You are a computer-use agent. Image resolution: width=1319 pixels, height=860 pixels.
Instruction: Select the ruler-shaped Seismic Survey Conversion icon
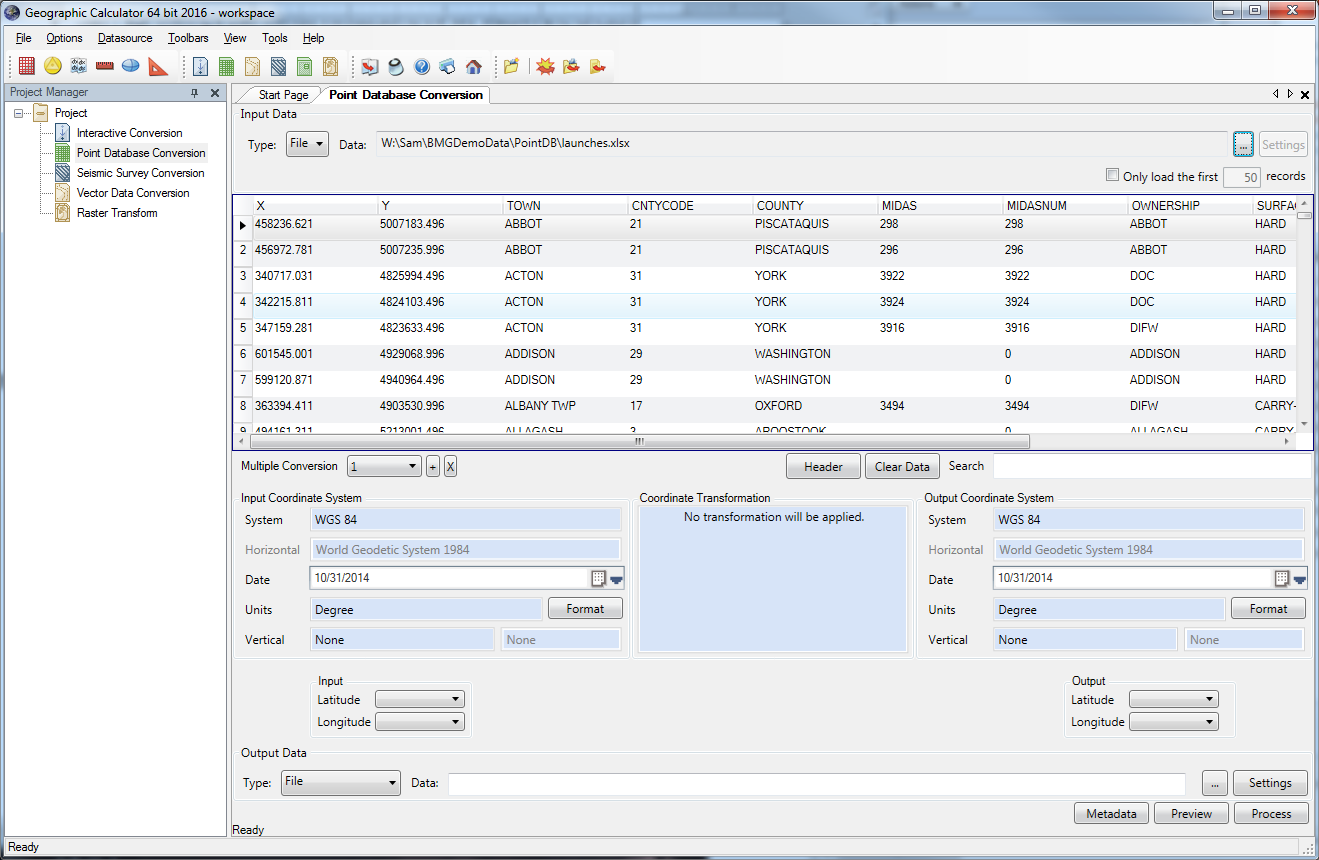click(x=104, y=66)
